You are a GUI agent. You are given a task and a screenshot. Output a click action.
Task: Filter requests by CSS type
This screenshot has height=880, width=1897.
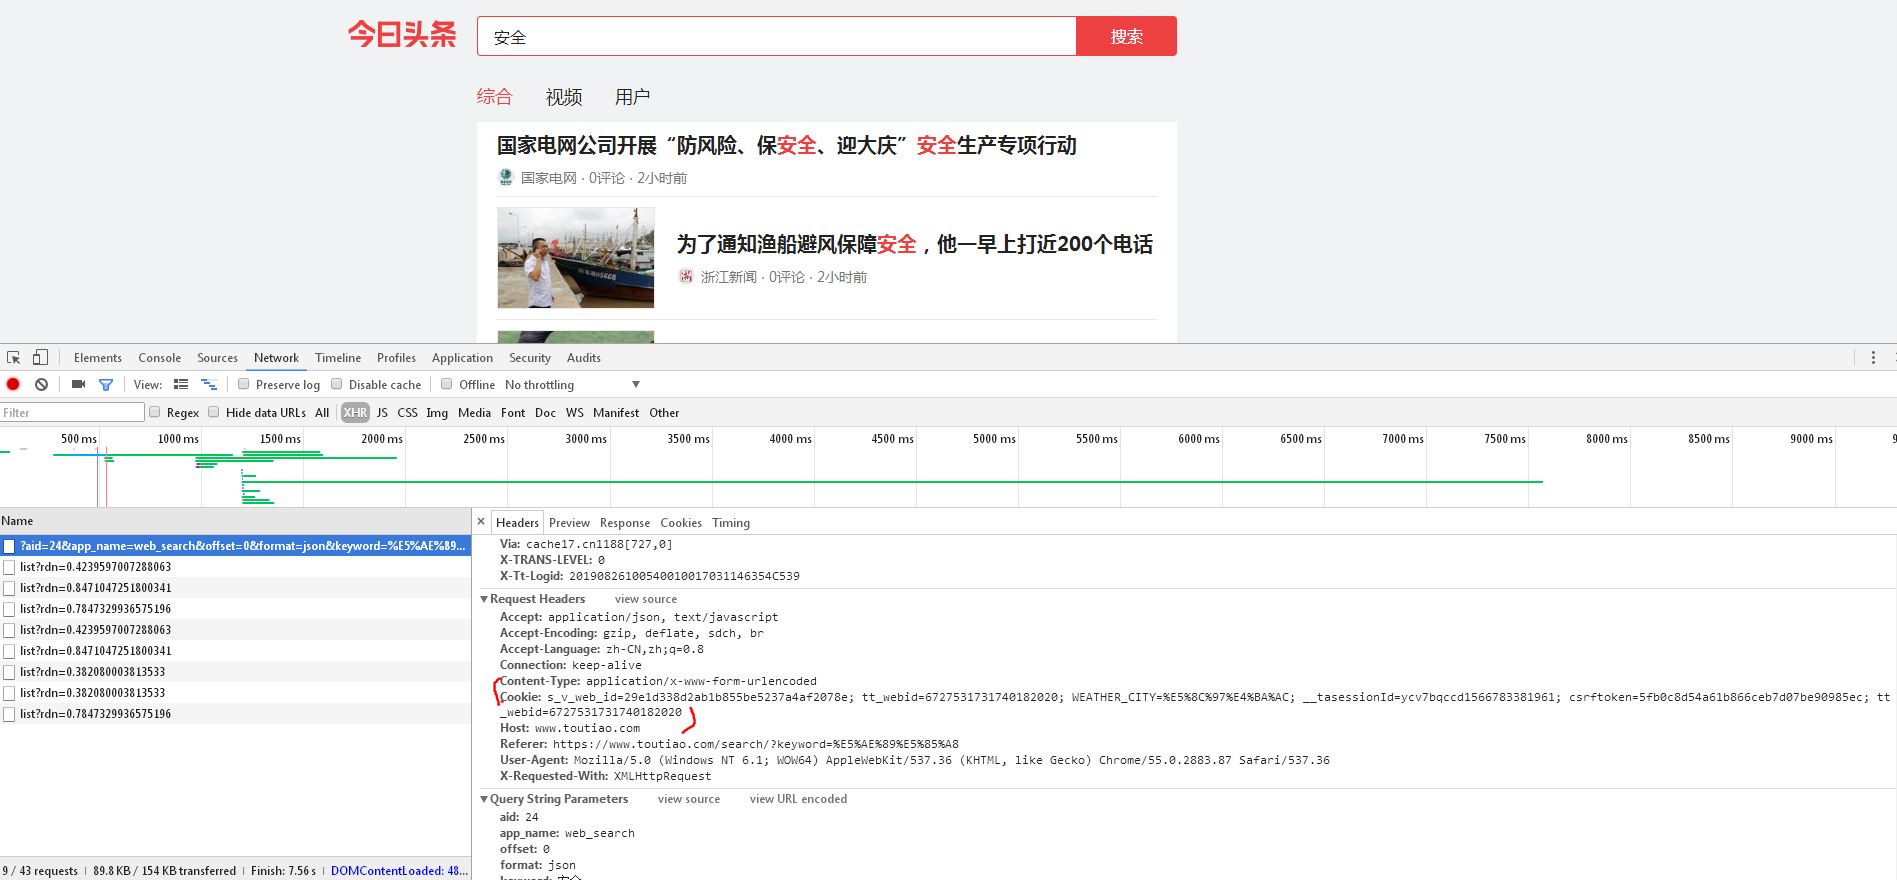click(x=407, y=412)
